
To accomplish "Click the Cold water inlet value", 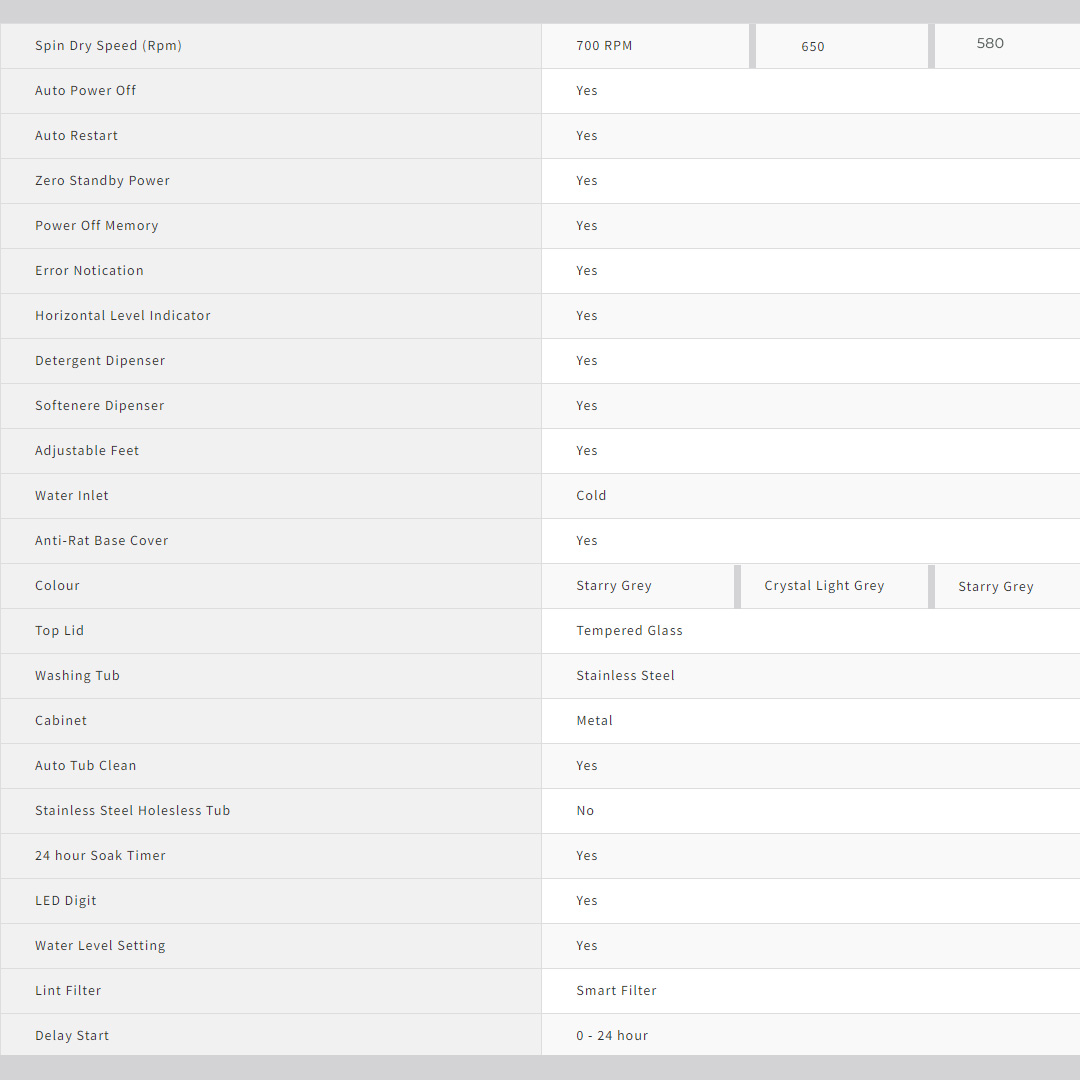I will (x=591, y=496).
